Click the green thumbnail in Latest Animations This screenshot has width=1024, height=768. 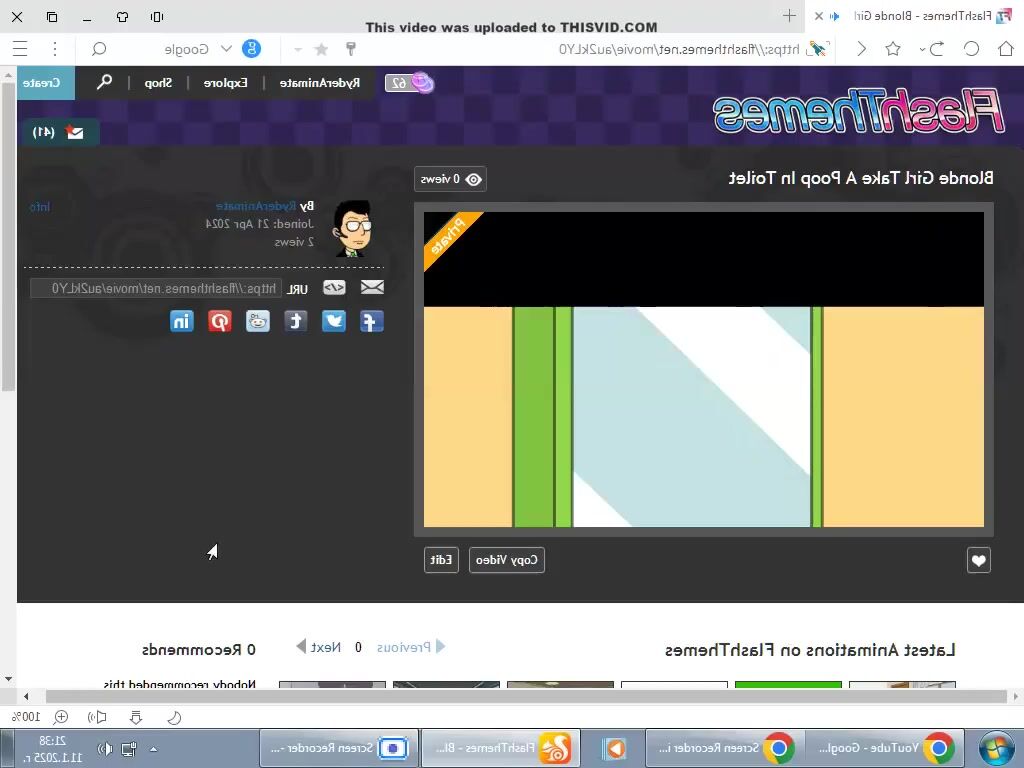[x=788, y=684]
